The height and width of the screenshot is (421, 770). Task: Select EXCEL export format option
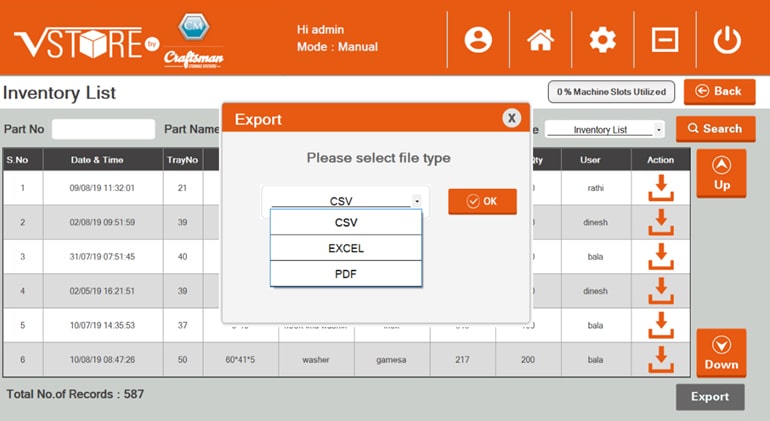346,248
